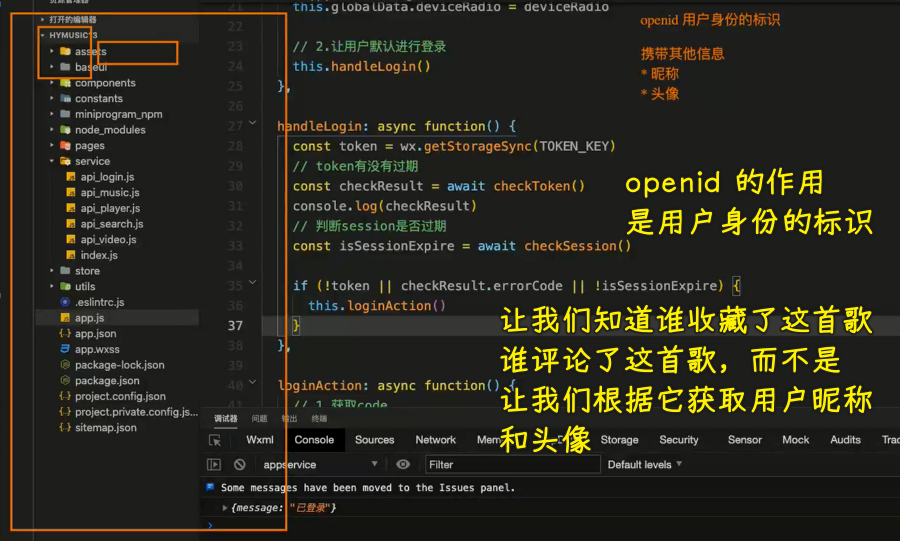Toggle live expression eye icon
The width and height of the screenshot is (900, 541).
coord(403,464)
